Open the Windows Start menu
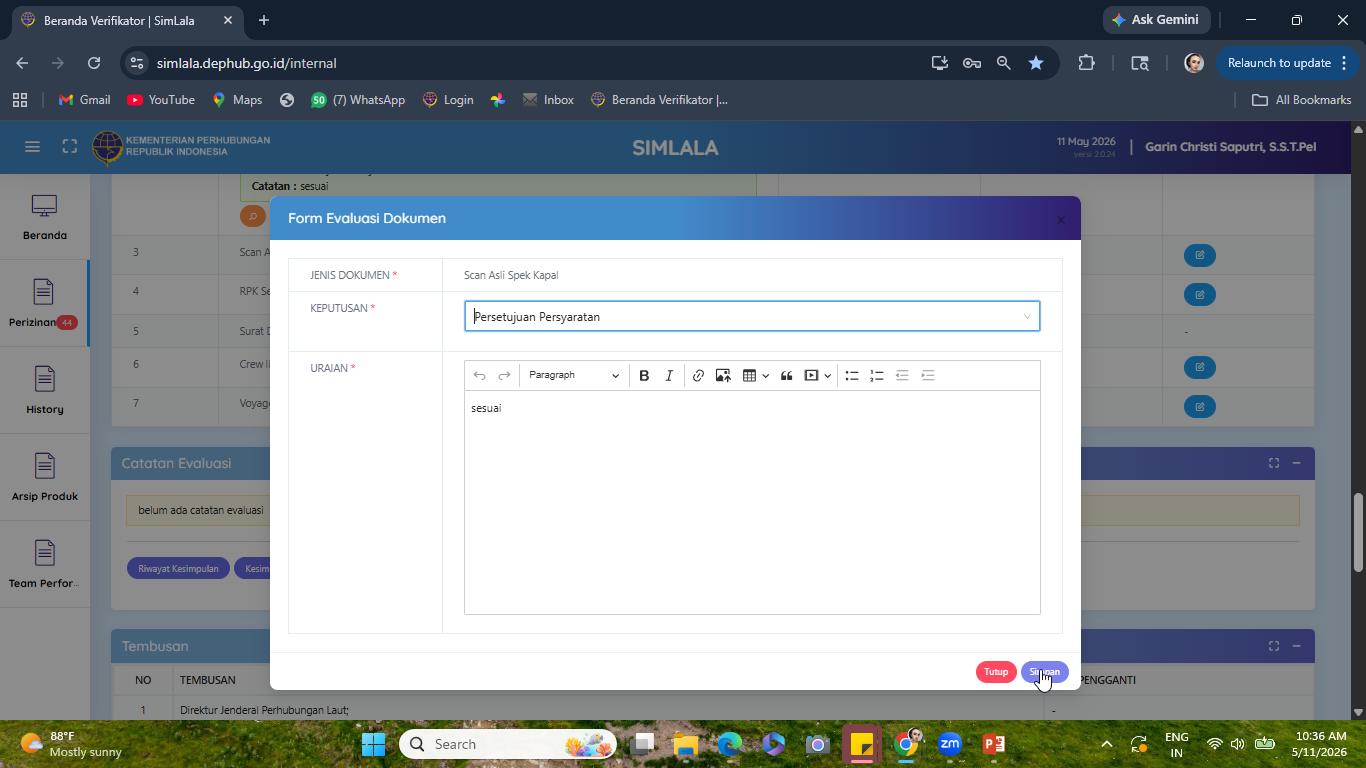1366x768 pixels. [373, 744]
